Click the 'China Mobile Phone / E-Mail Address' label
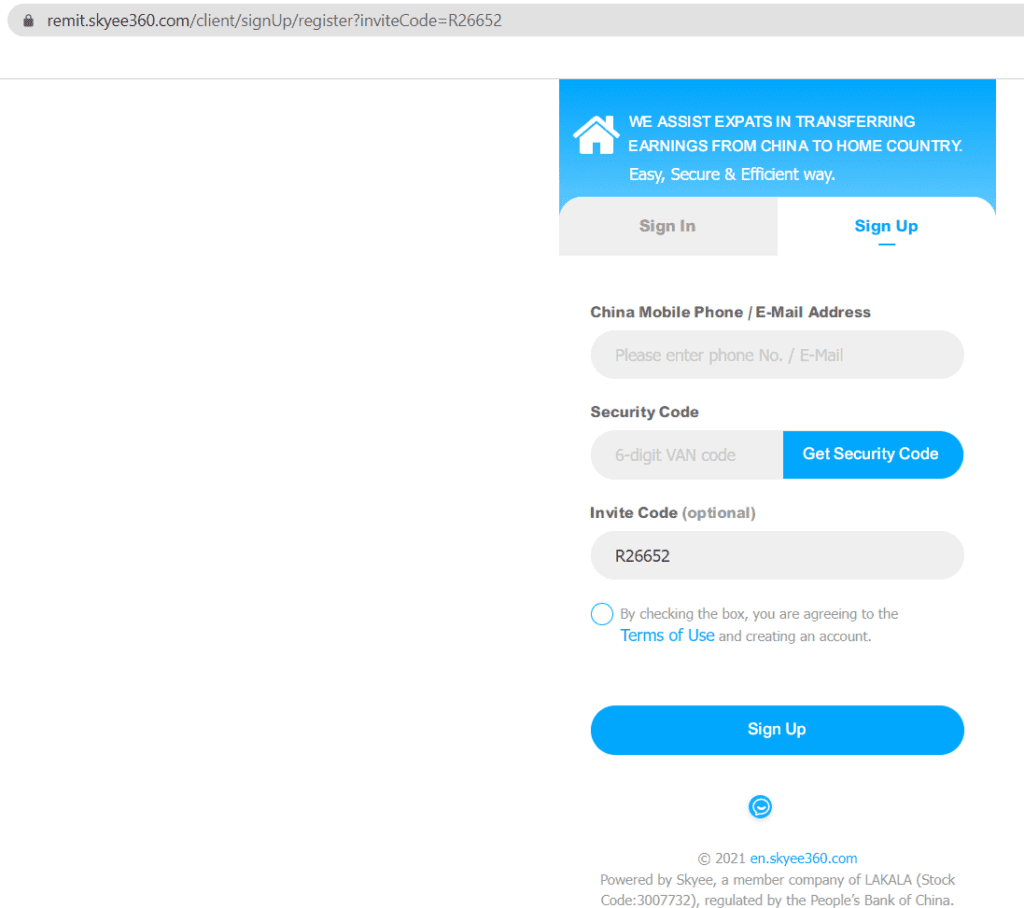 coord(730,312)
